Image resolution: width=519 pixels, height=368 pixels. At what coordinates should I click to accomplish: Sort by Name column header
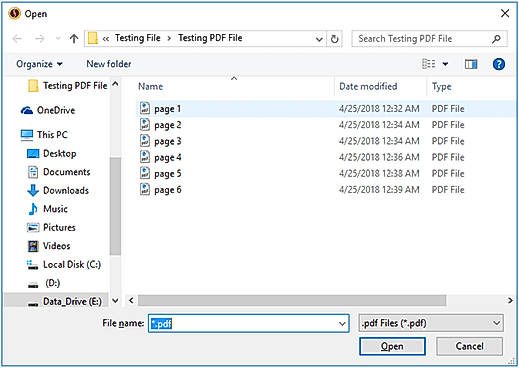pyautogui.click(x=151, y=87)
